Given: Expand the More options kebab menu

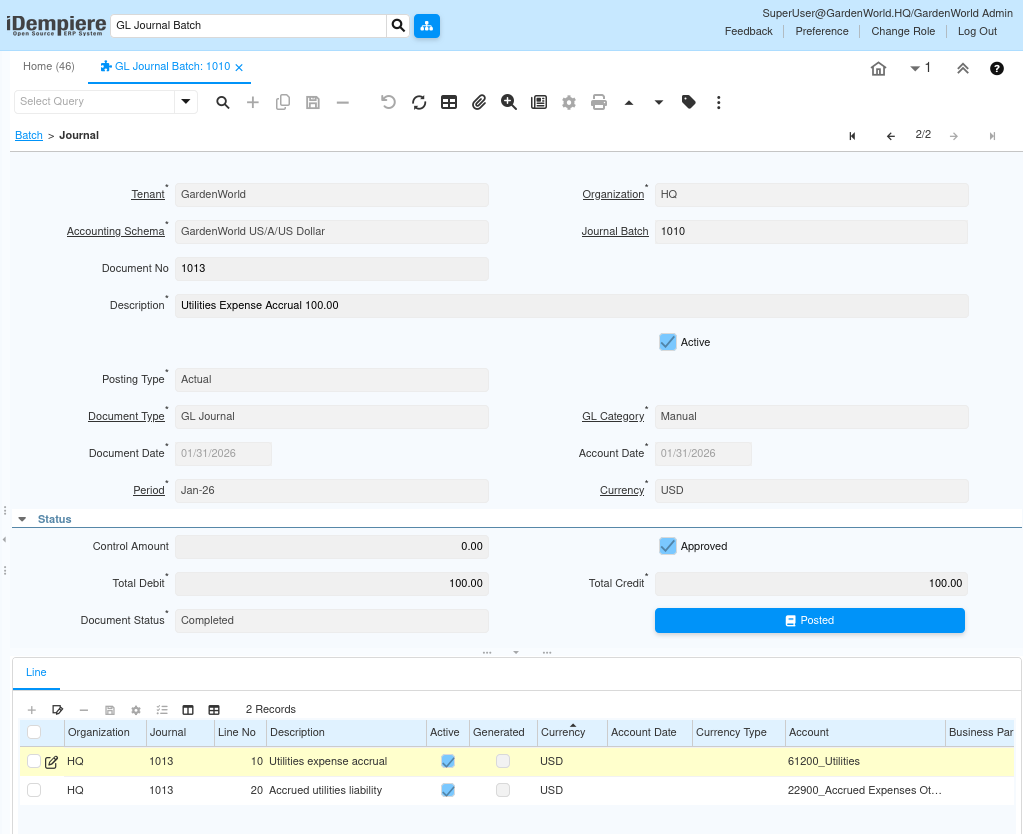Looking at the screenshot, I should [718, 102].
